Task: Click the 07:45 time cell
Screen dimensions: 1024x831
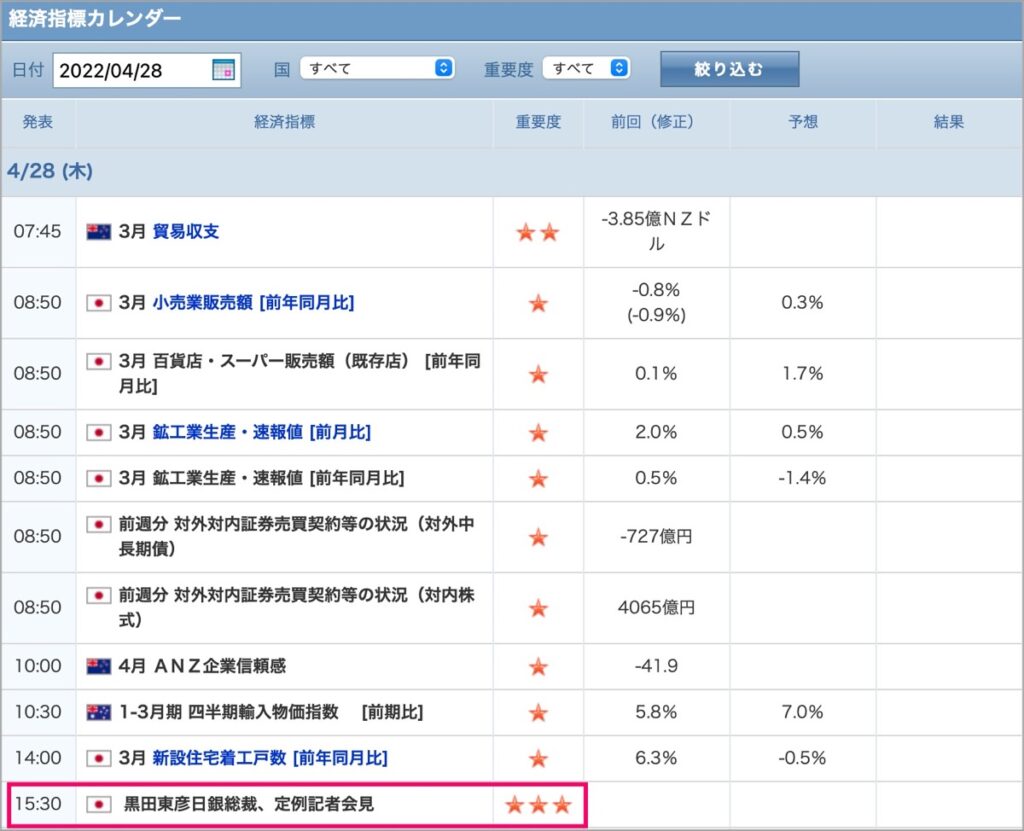Action: 37,231
